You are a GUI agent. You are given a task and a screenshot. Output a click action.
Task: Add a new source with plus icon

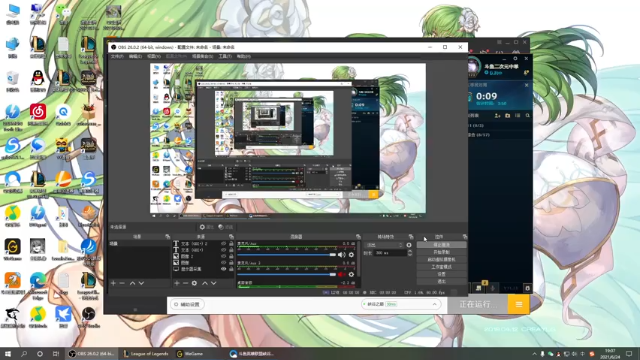[177, 283]
